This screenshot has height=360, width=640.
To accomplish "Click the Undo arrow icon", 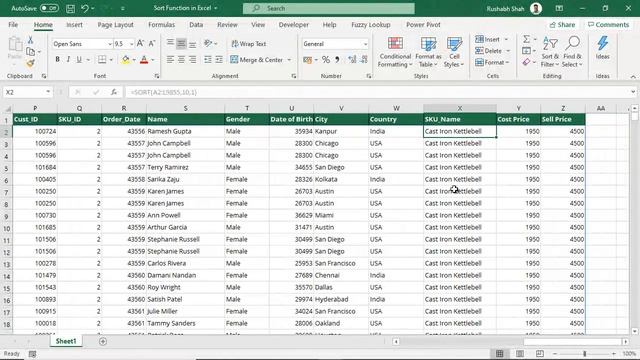I will [84, 8].
